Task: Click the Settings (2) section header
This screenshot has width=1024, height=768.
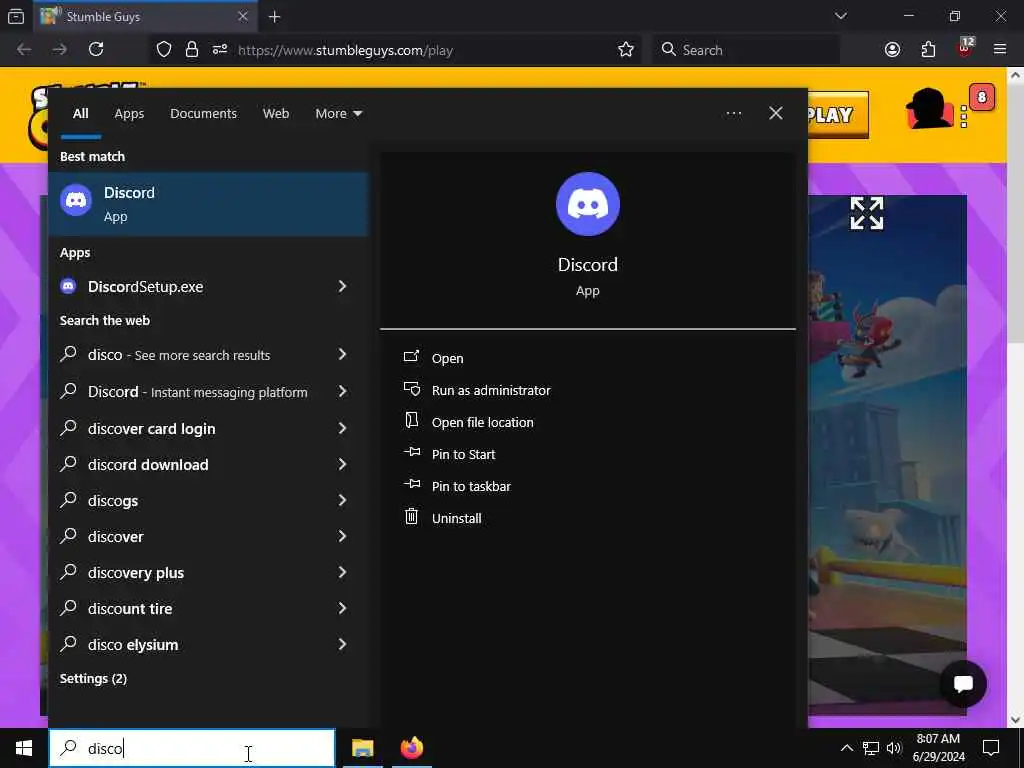Action: (x=93, y=679)
